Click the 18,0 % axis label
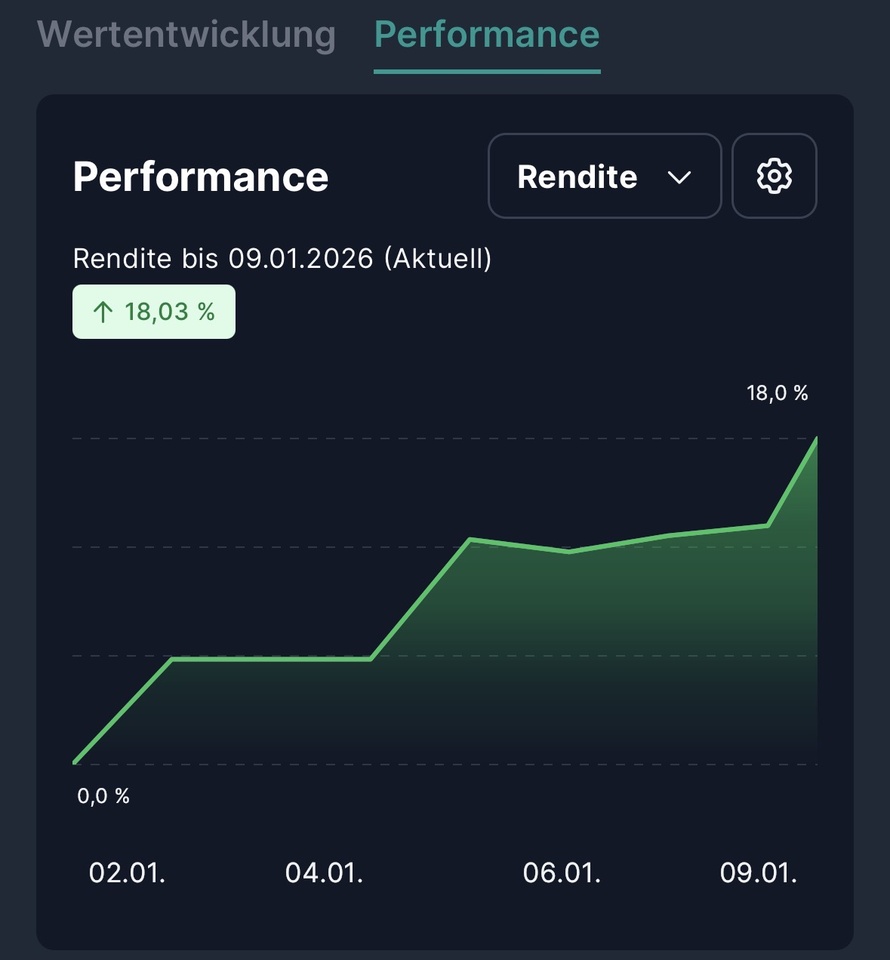This screenshot has height=960, width=890. [777, 393]
